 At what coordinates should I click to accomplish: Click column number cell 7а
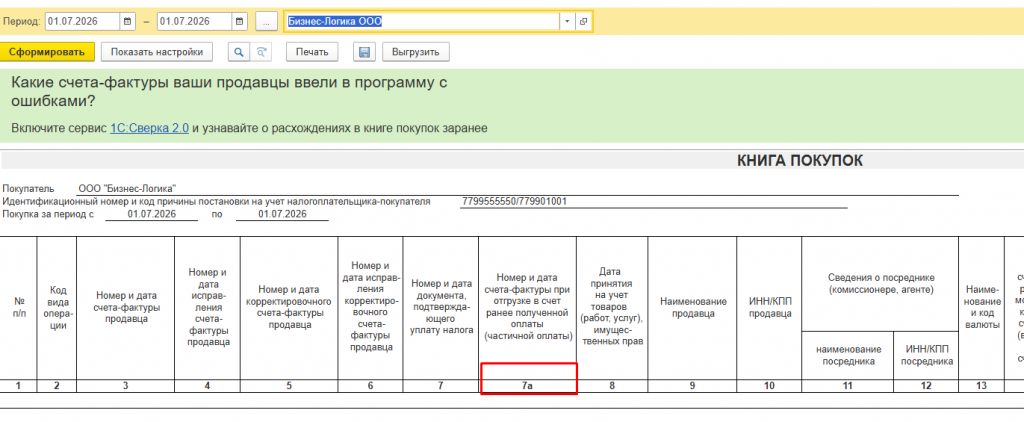(528, 386)
